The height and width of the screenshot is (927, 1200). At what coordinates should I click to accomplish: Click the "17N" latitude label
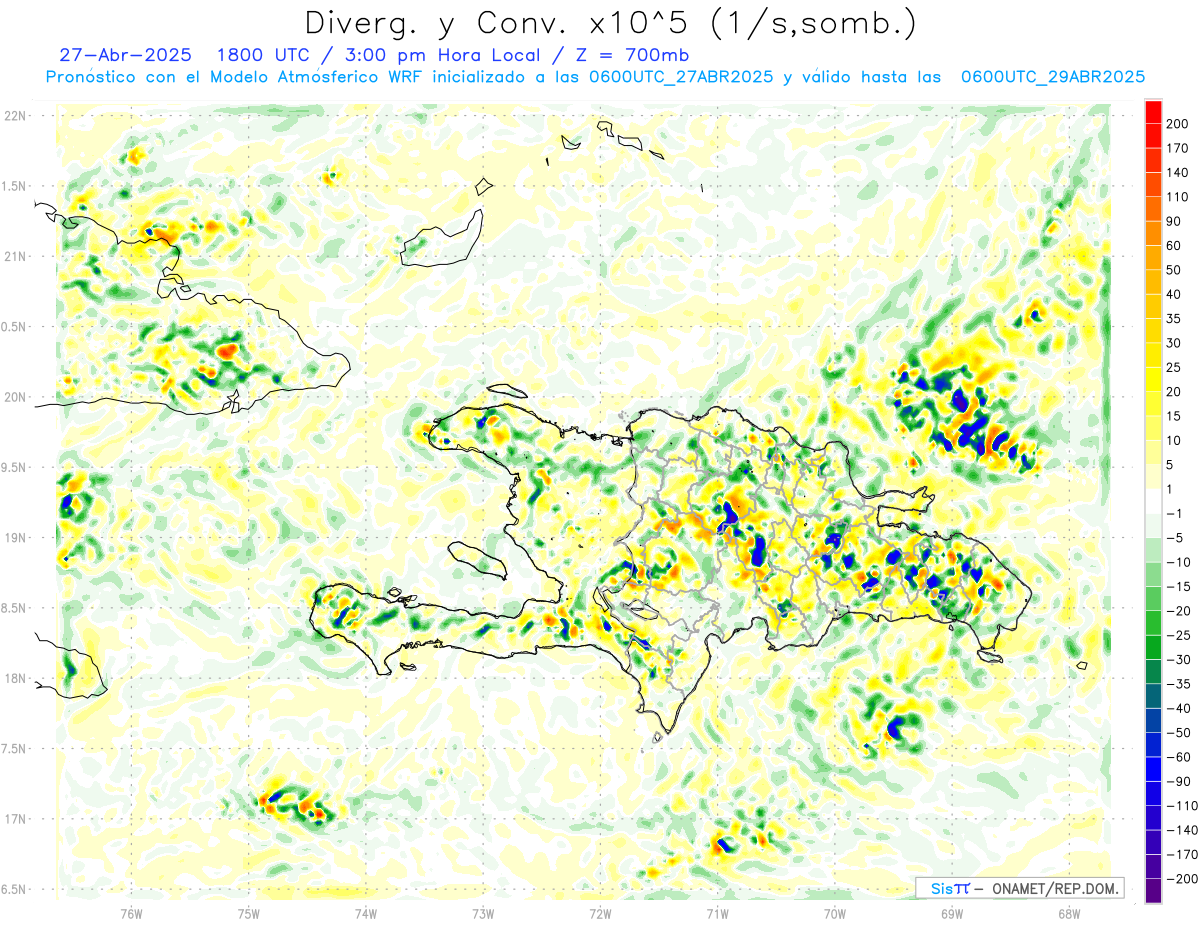[x=15, y=819]
